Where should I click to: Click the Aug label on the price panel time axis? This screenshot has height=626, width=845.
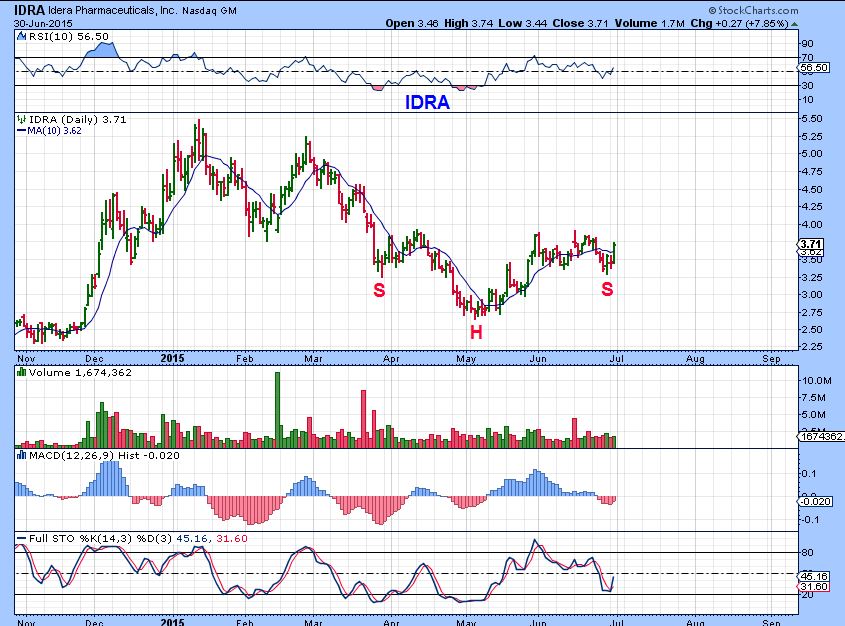pos(695,358)
